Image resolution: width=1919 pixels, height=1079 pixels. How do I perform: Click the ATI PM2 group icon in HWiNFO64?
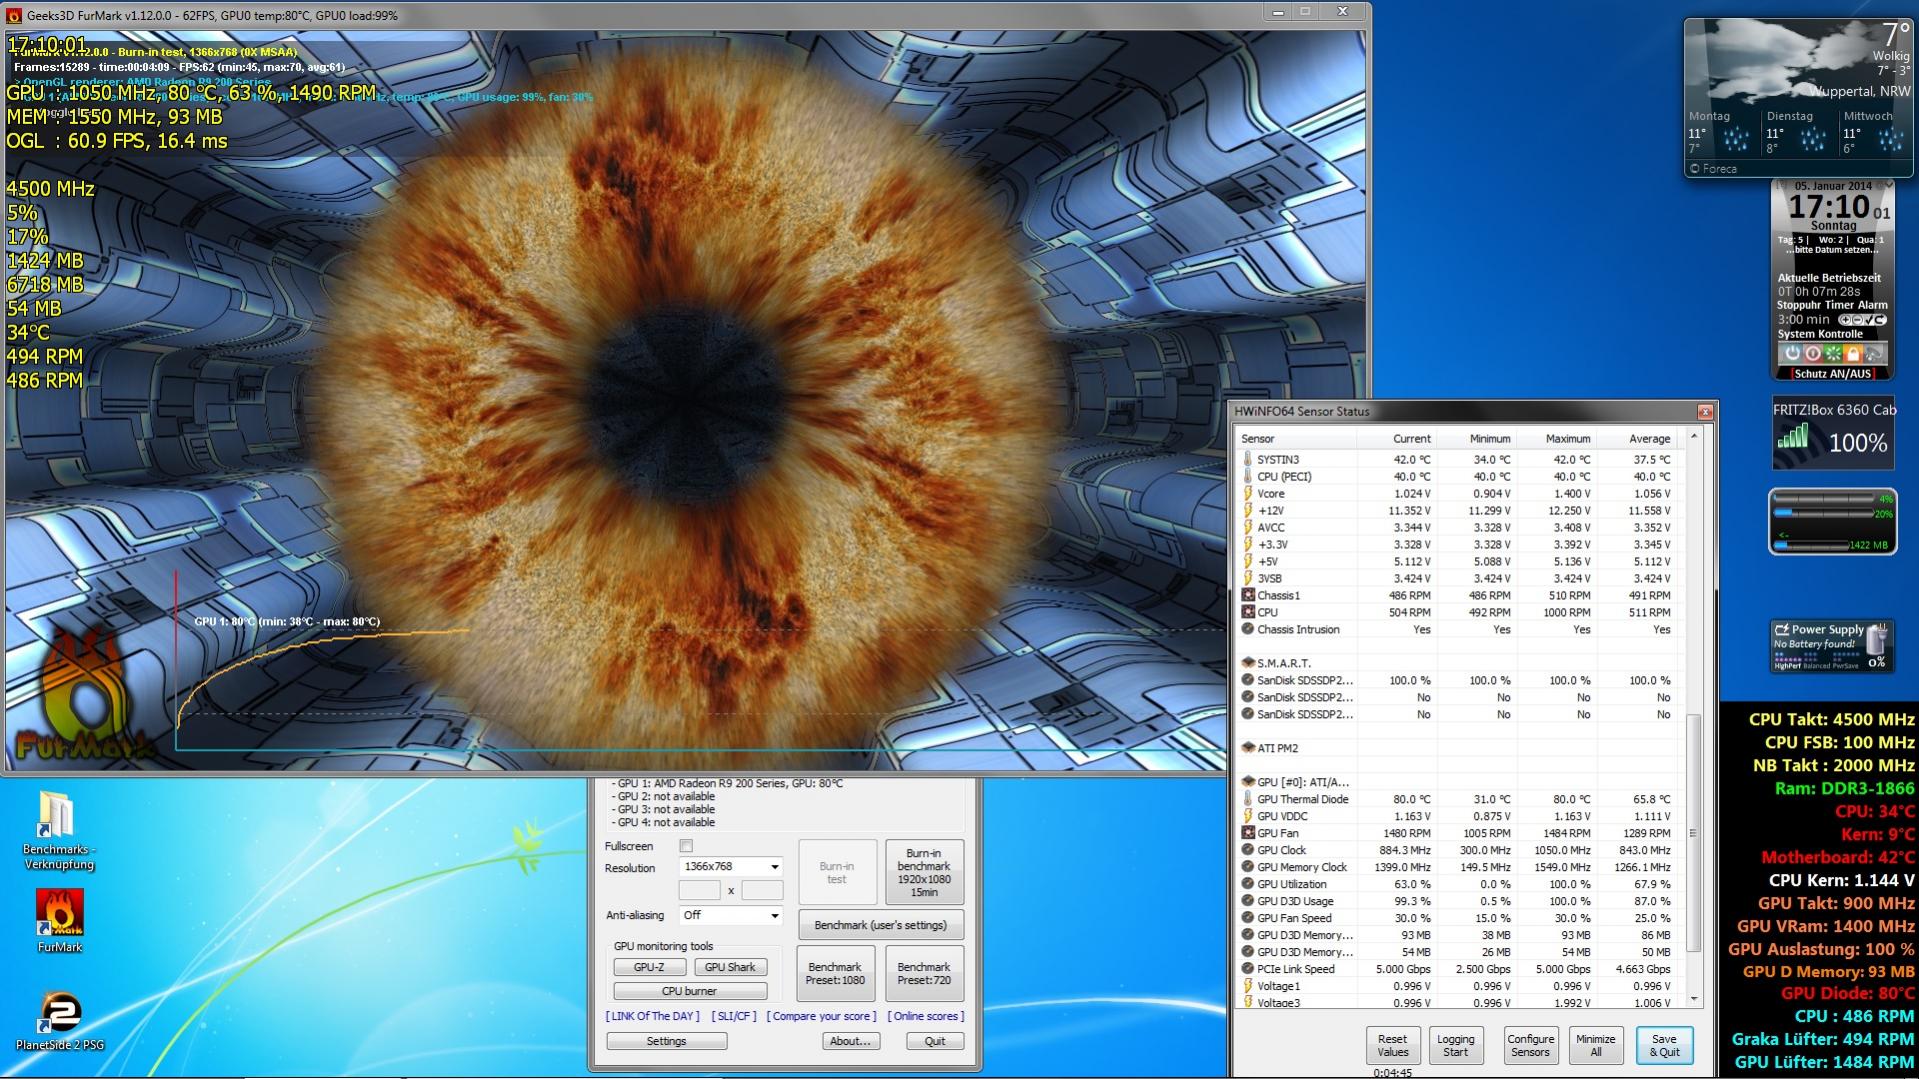[1248, 748]
